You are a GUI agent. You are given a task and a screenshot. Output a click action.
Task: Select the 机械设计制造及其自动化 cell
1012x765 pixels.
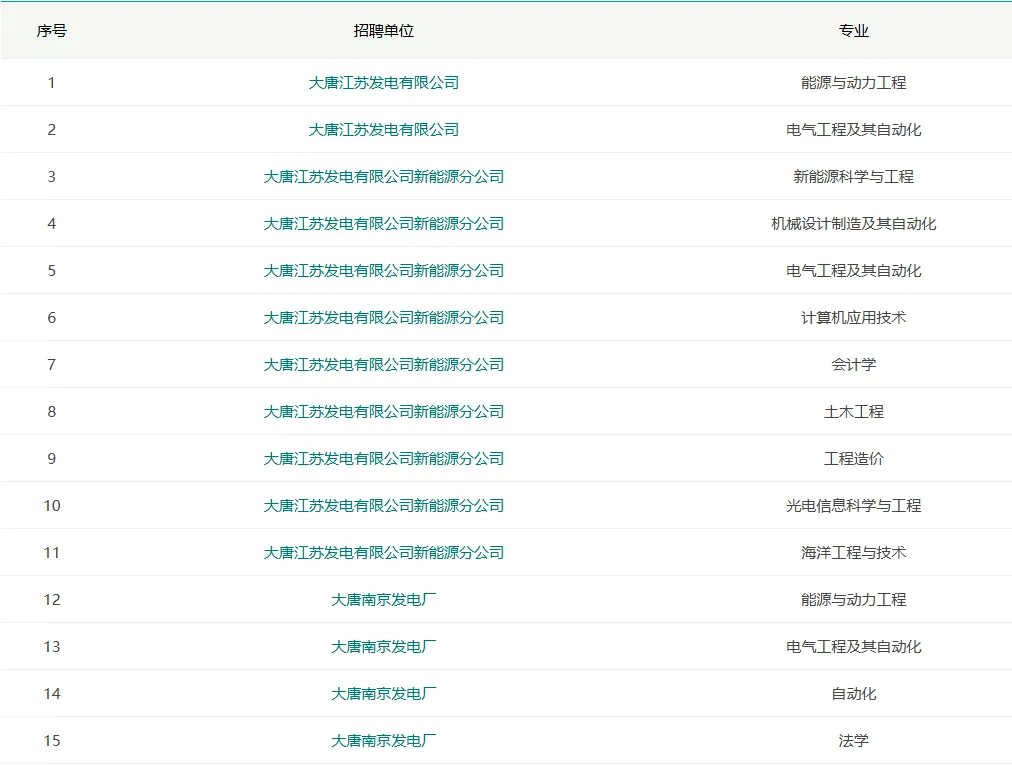(853, 224)
